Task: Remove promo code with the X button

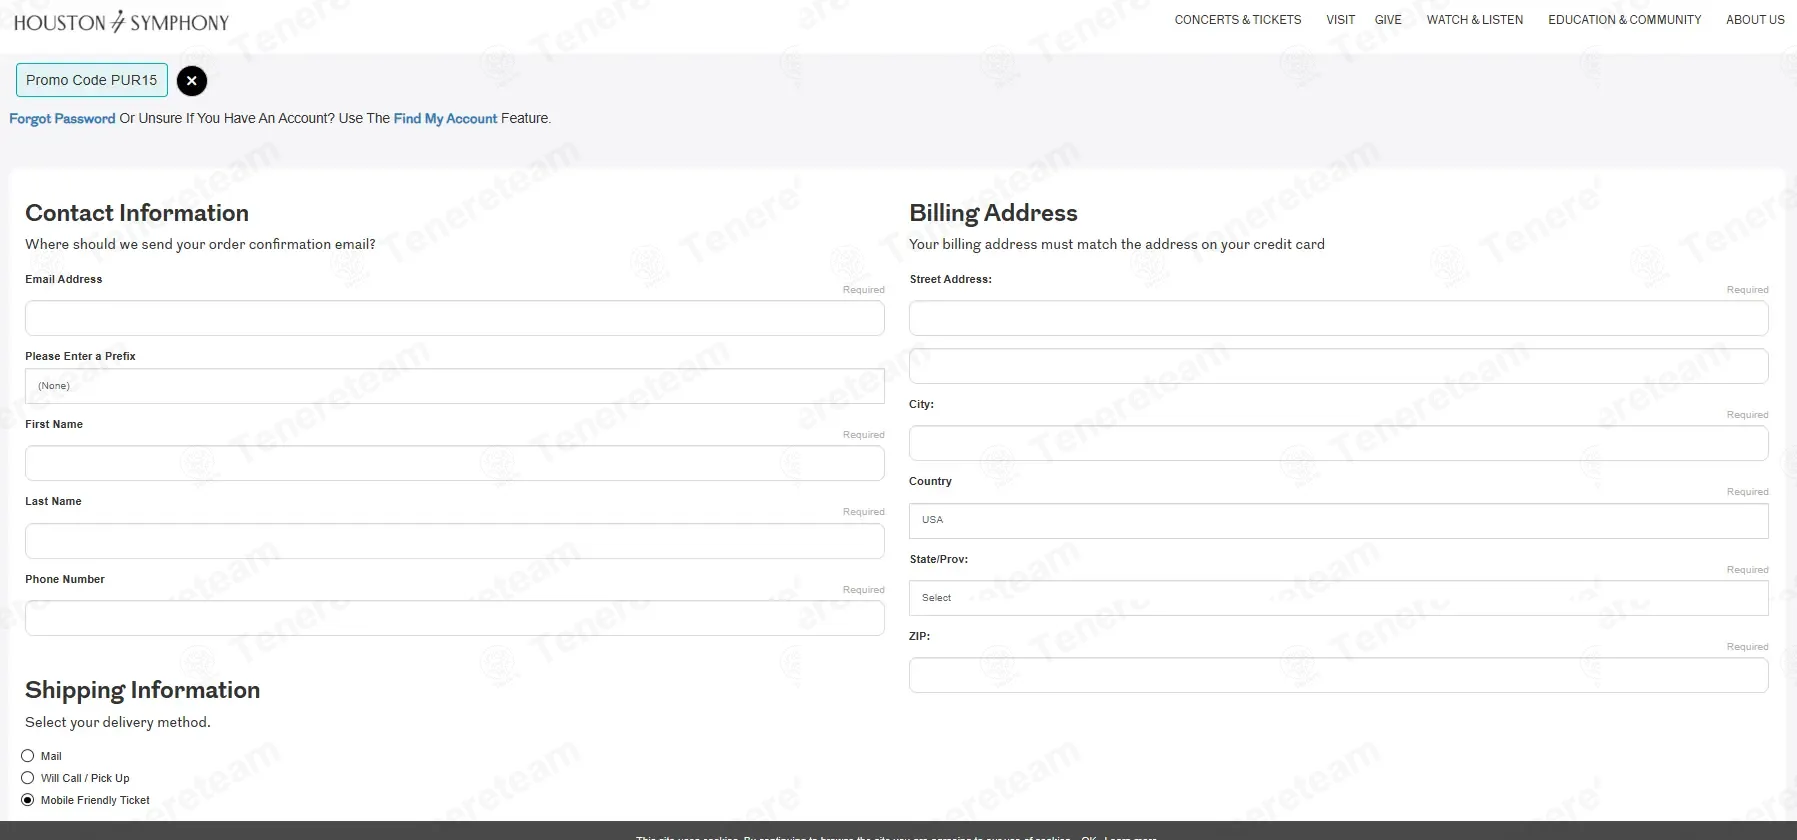Action: tap(192, 81)
